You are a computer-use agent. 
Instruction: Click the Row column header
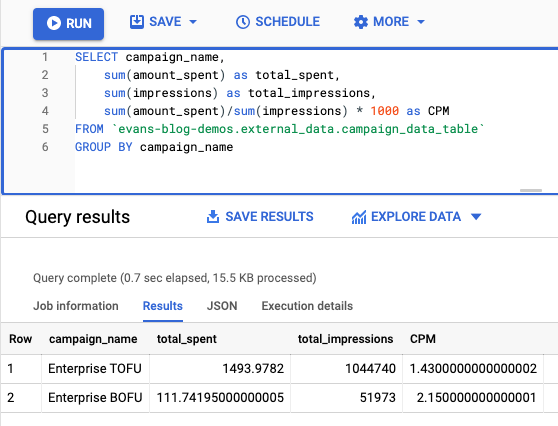(x=21, y=339)
